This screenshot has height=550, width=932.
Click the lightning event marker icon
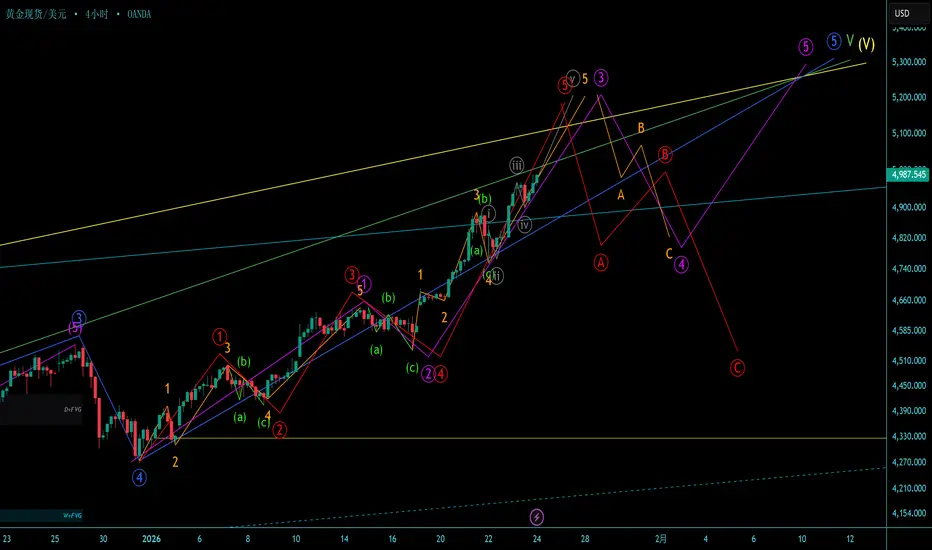[x=536, y=517]
